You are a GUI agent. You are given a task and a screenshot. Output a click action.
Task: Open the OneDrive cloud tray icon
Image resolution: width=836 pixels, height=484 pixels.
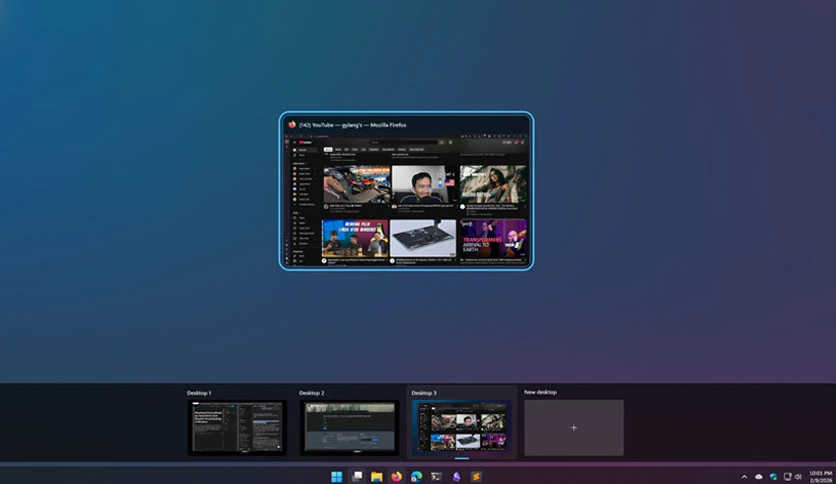pos(759,477)
